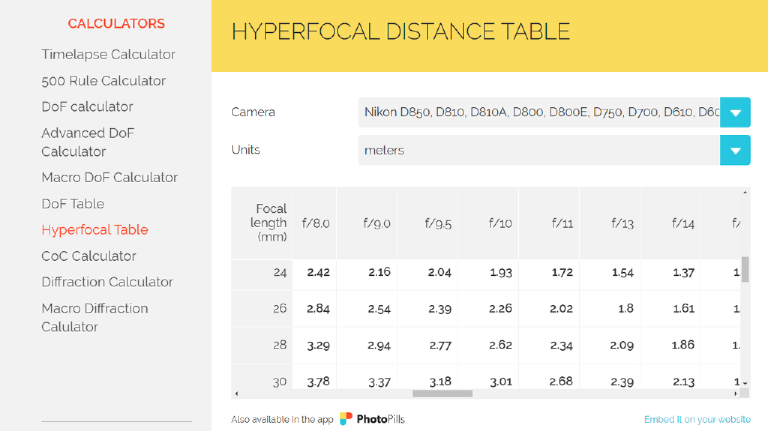Select DoF Table in sidebar
This screenshot has height=431, width=768.
[x=72, y=203]
